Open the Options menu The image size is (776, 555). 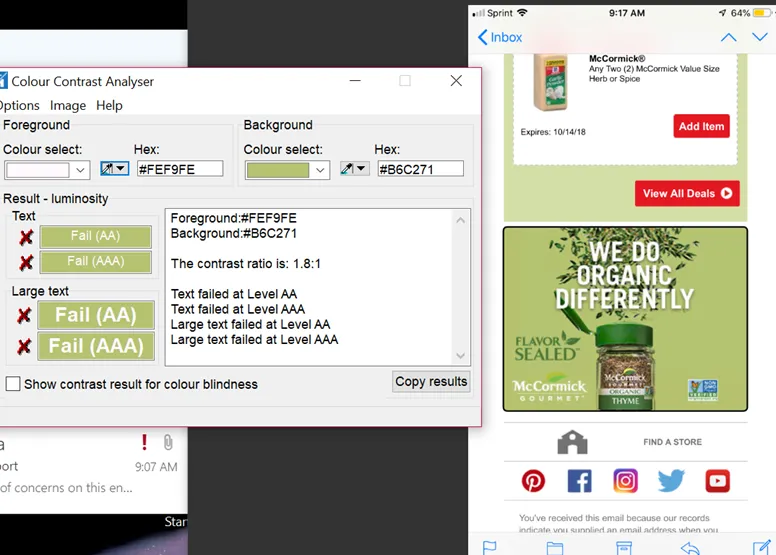point(19,105)
